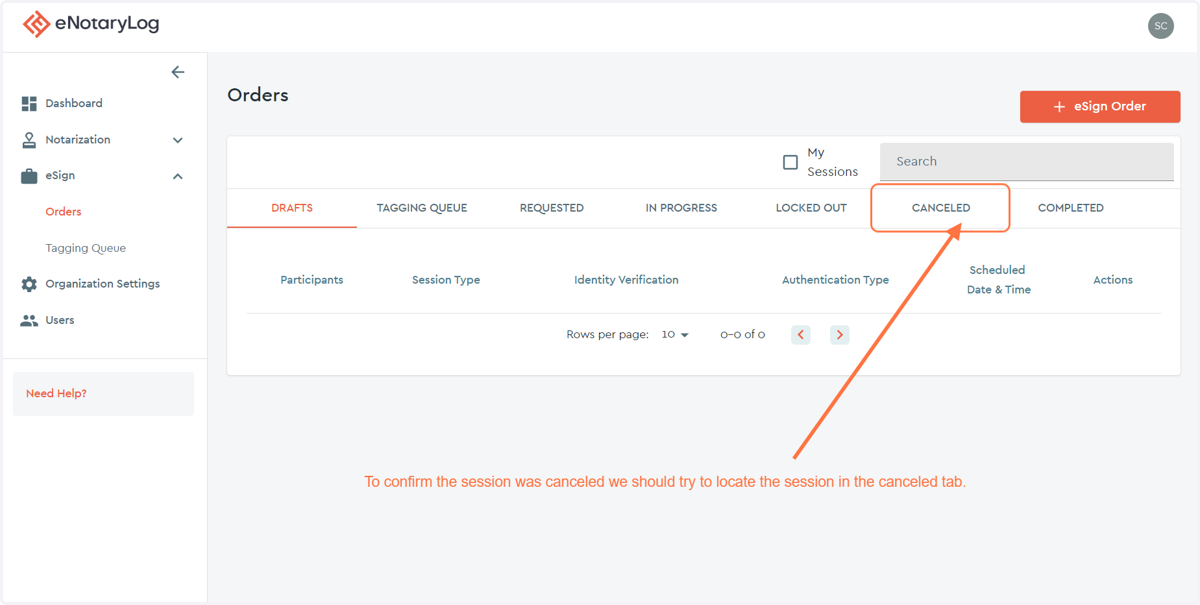The image size is (1200, 605).
Task: Go to next page of orders
Action: [840, 335]
